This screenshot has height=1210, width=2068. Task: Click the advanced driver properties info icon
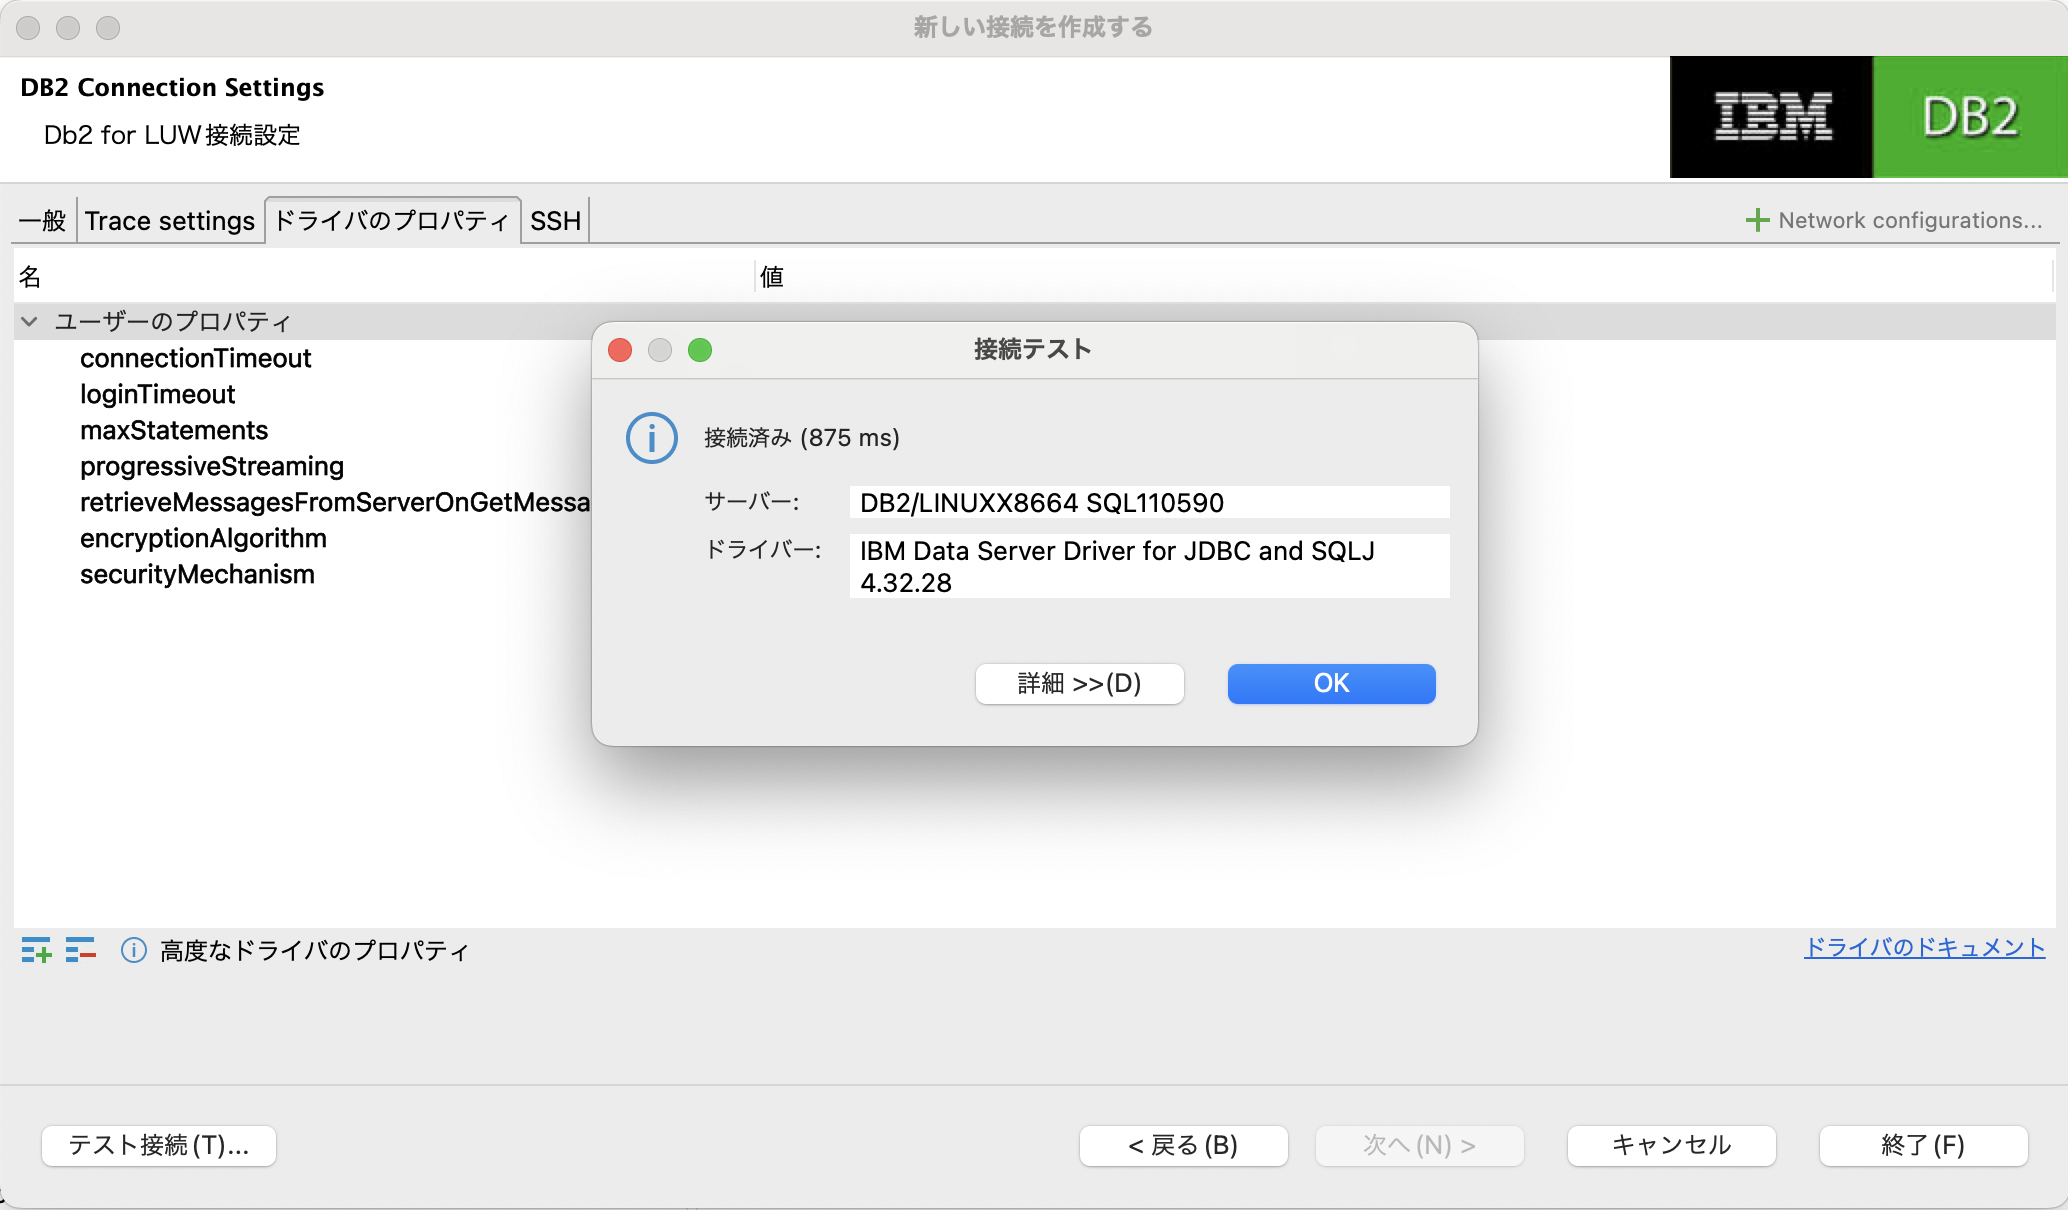click(134, 950)
